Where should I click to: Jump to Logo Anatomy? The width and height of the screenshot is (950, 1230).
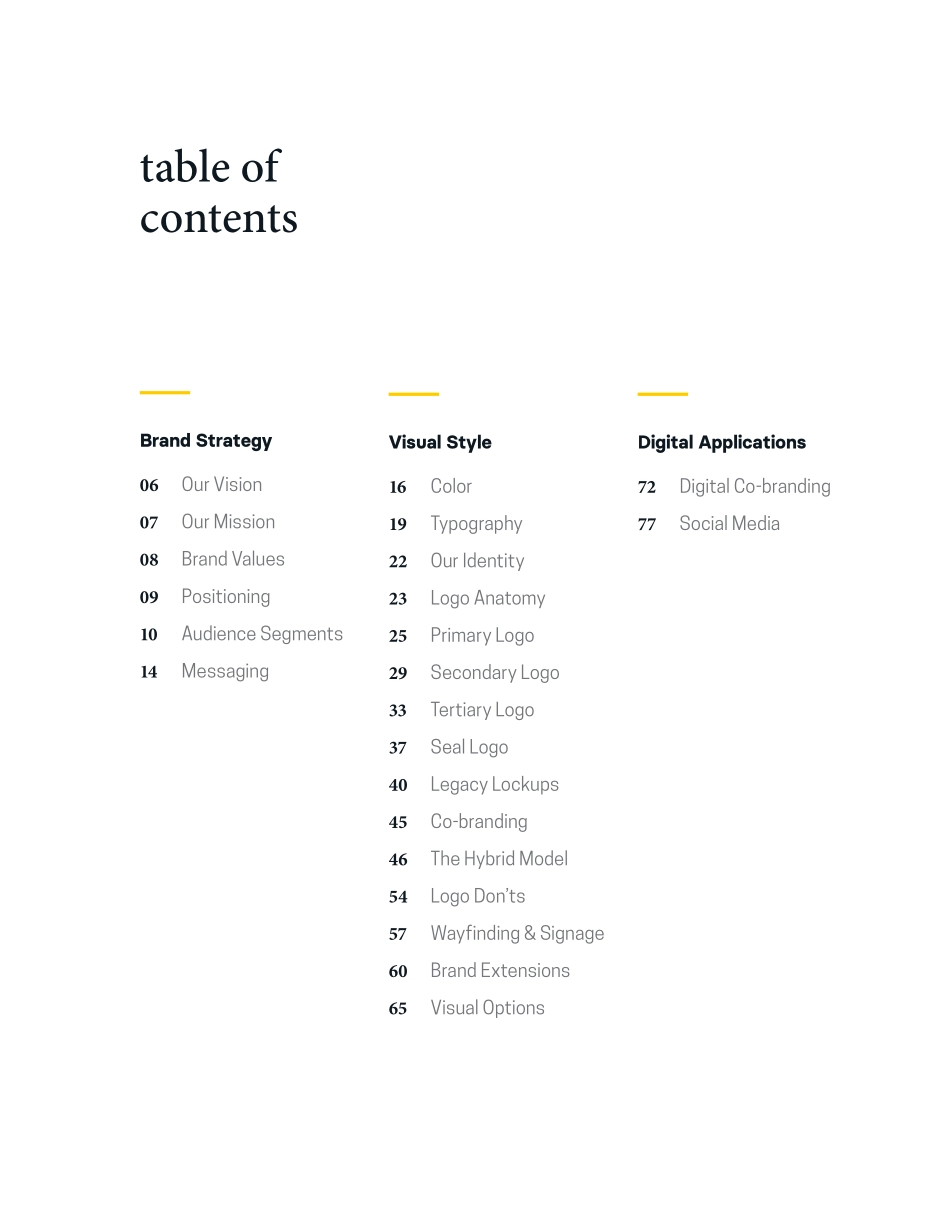(487, 598)
